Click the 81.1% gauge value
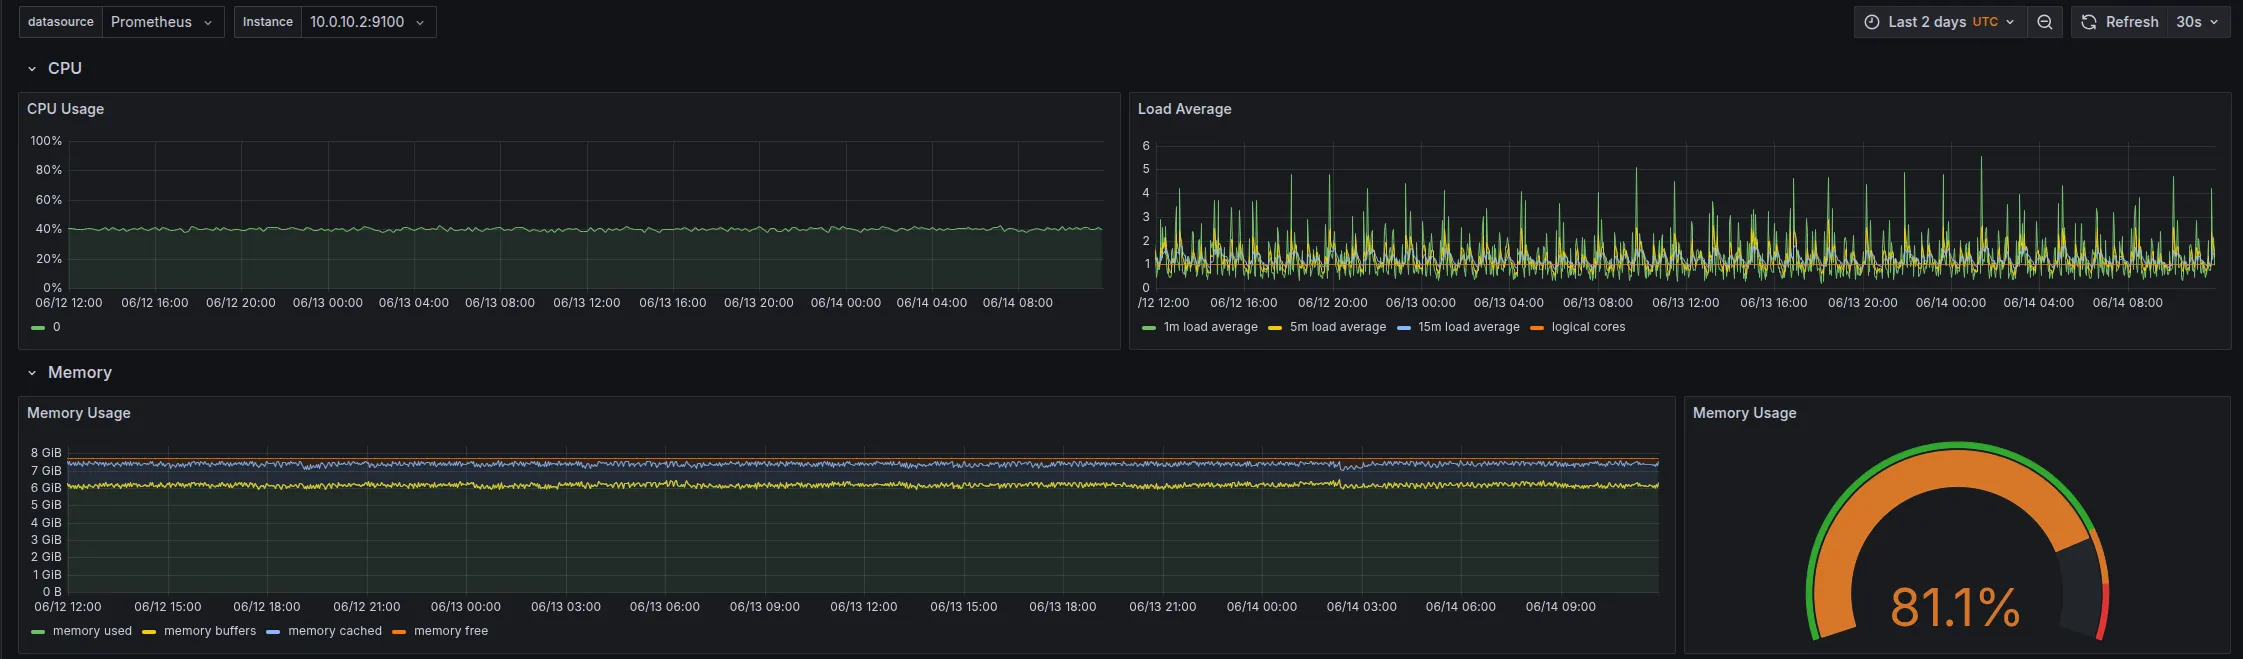This screenshot has height=659, width=2243. pyautogui.click(x=1955, y=607)
